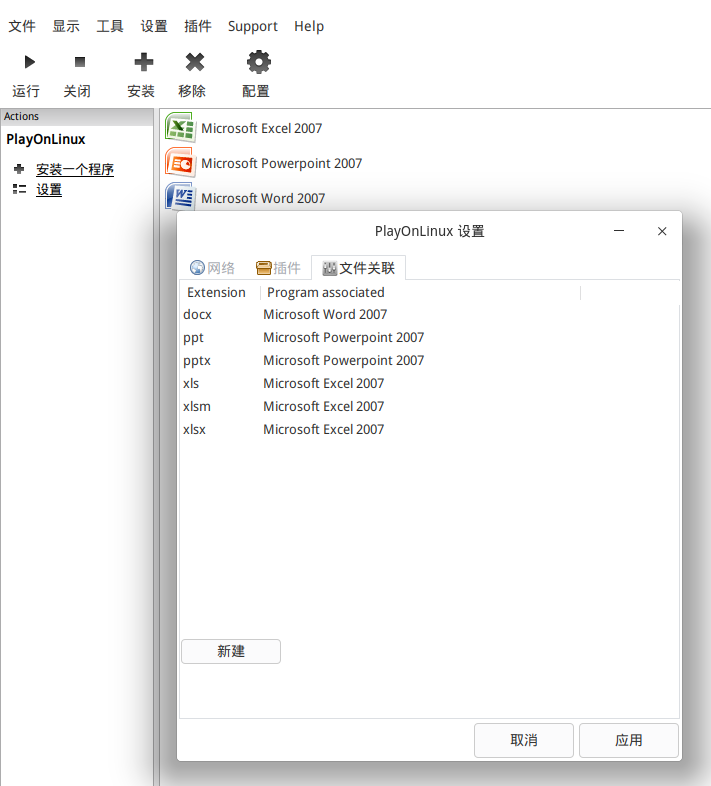Close the PlayOnLinux 设置 dialog

tap(662, 231)
